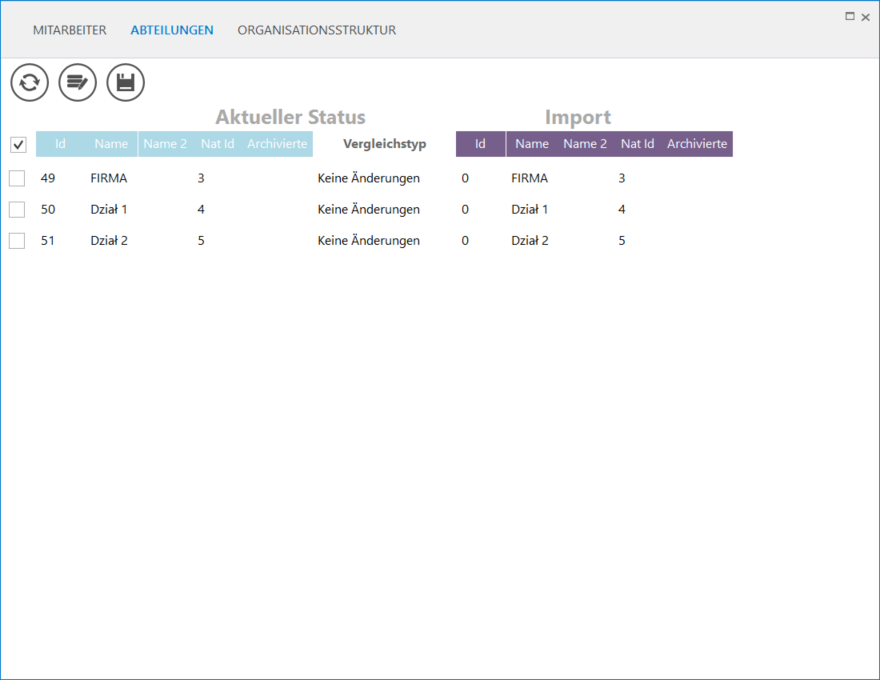This screenshot has width=880, height=680.
Task: Click Import Id 0 in the FIRMA row
Action: [x=465, y=178]
